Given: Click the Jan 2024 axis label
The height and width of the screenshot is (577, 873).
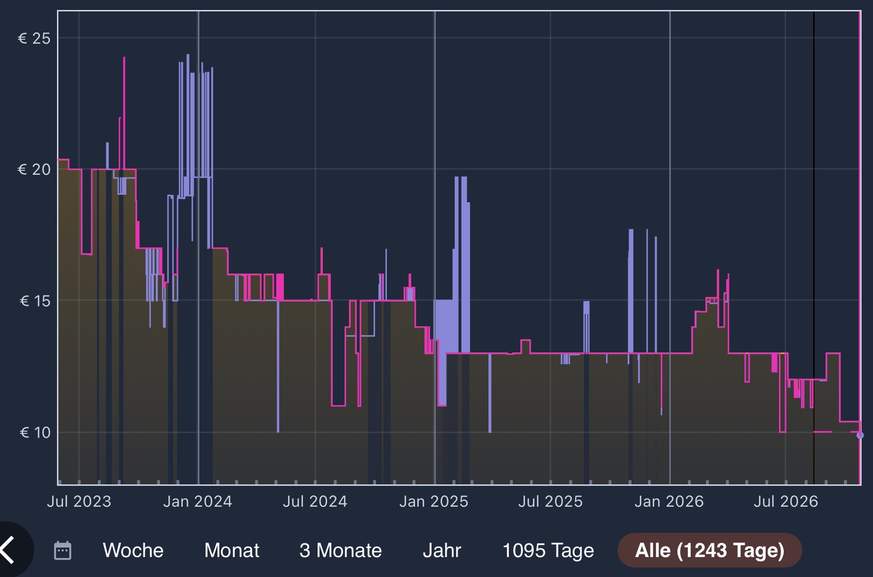Looking at the screenshot, I should (x=198, y=502).
